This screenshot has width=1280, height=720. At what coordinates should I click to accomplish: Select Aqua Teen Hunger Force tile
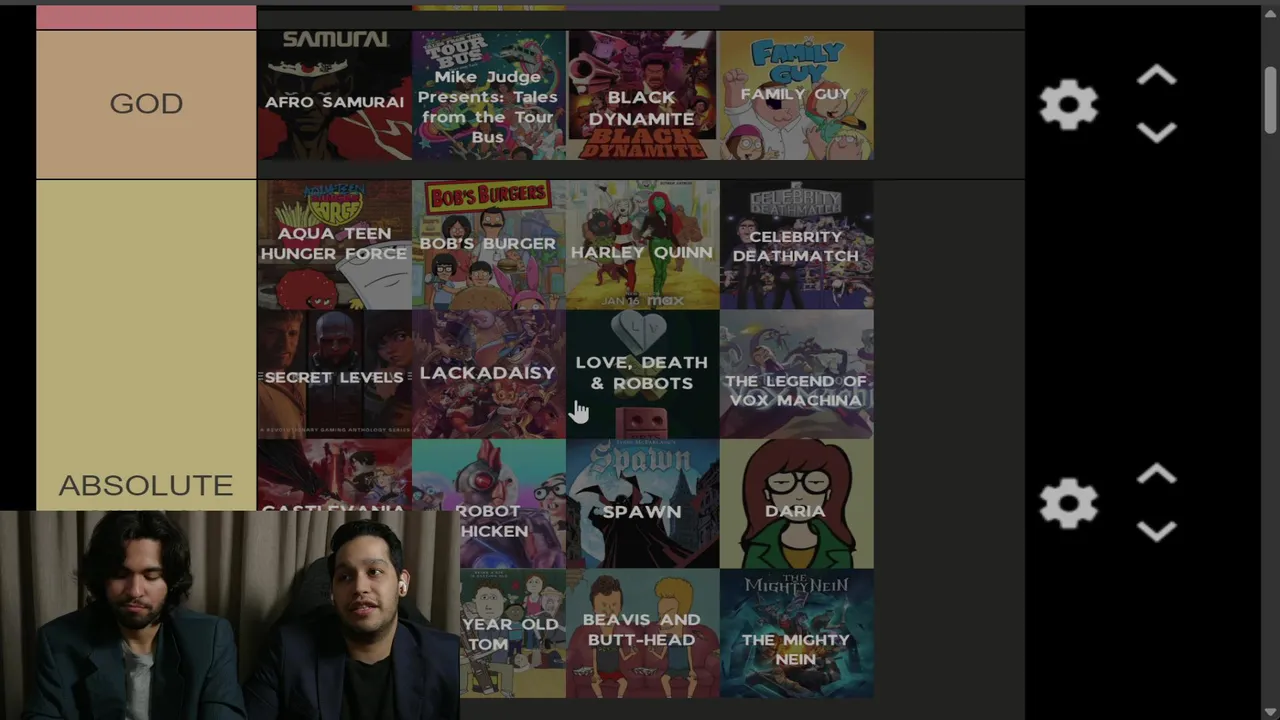tap(334, 245)
